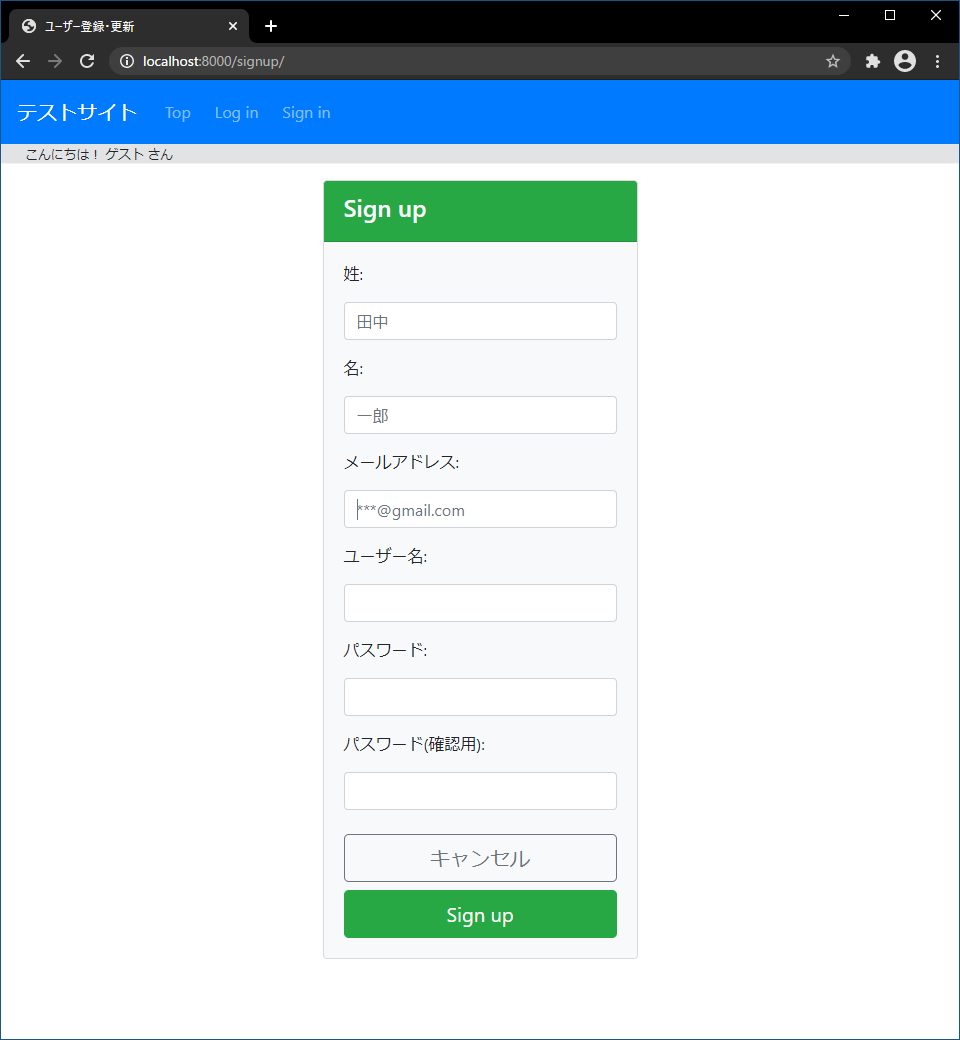Focus the address bar showing localhost:8000/signup/
The height and width of the screenshot is (1040, 960).
coord(479,61)
